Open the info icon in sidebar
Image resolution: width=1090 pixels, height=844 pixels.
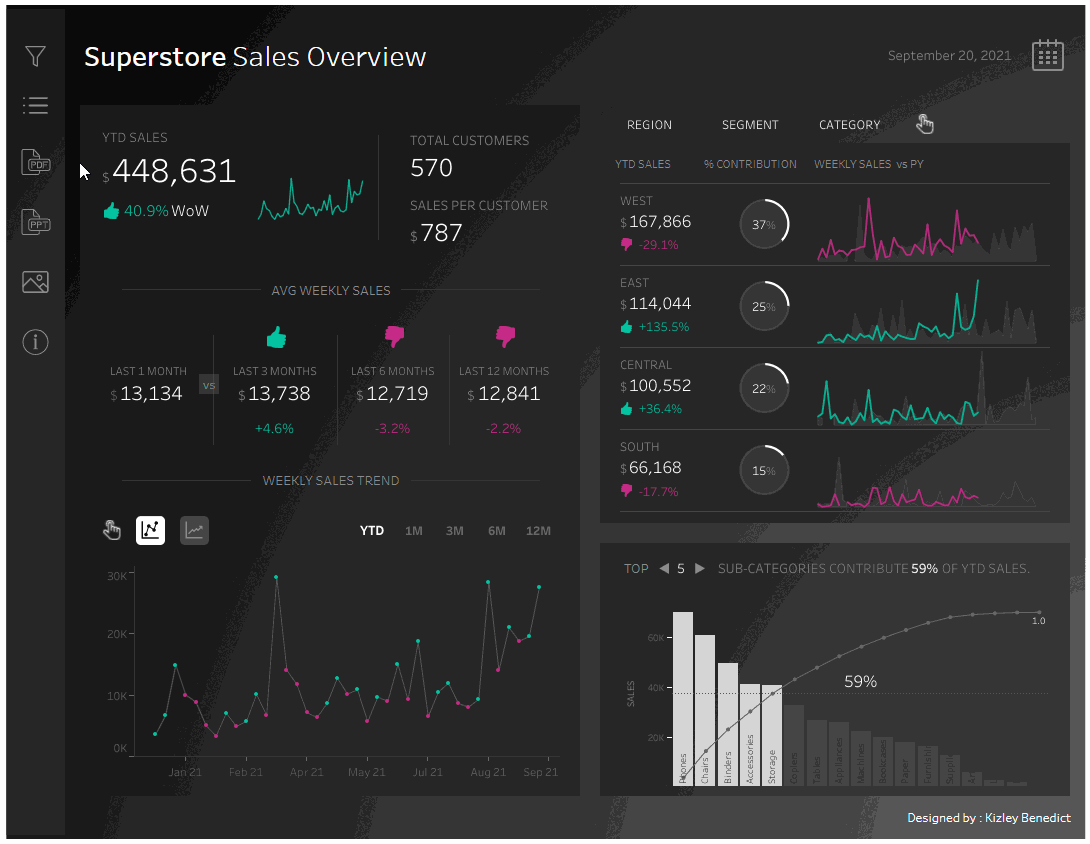35,342
